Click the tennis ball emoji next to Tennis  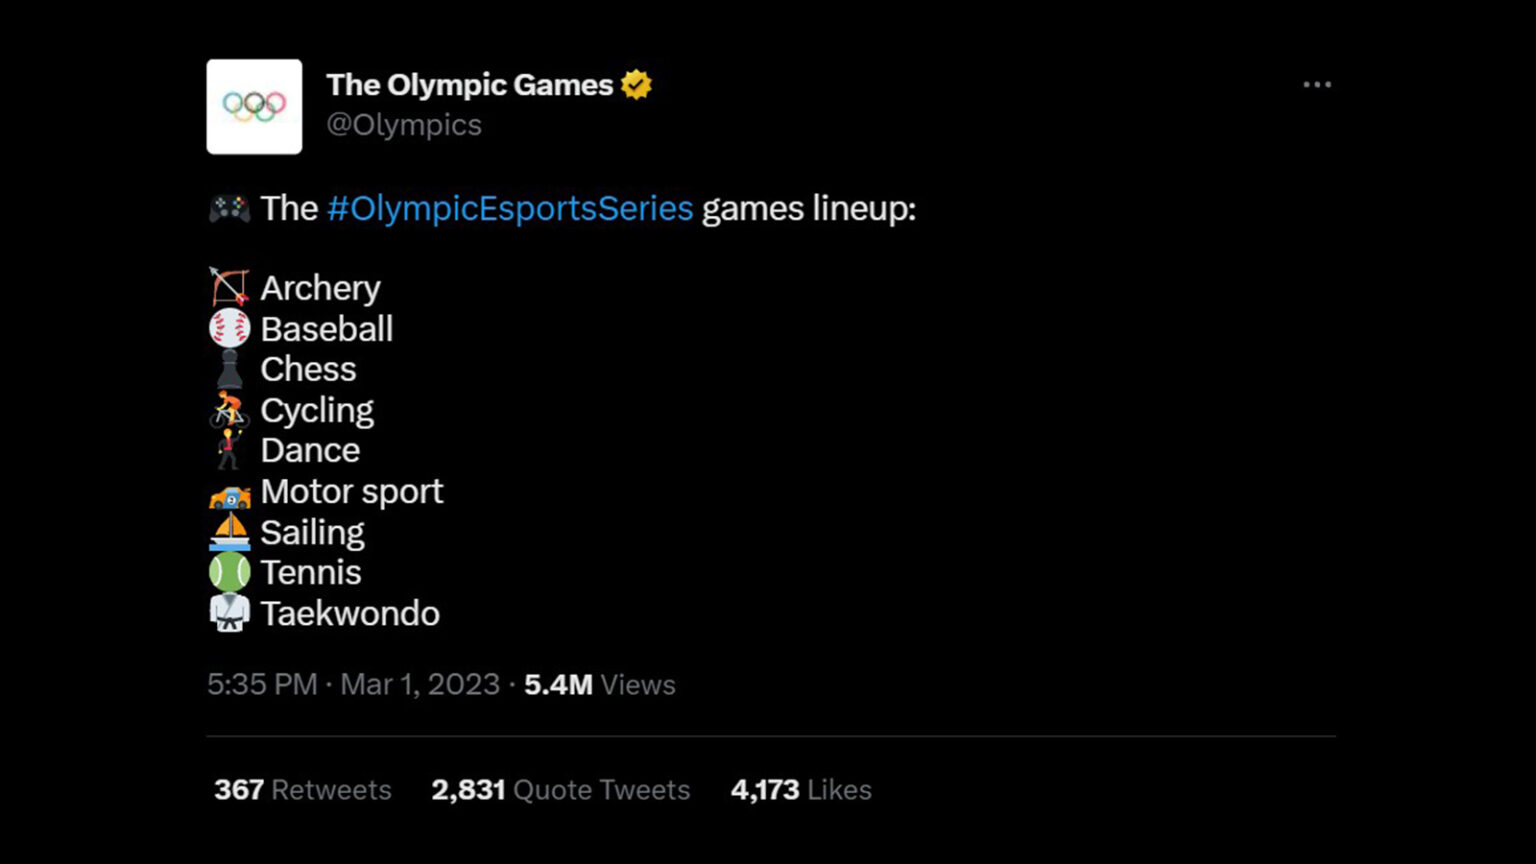coord(229,572)
